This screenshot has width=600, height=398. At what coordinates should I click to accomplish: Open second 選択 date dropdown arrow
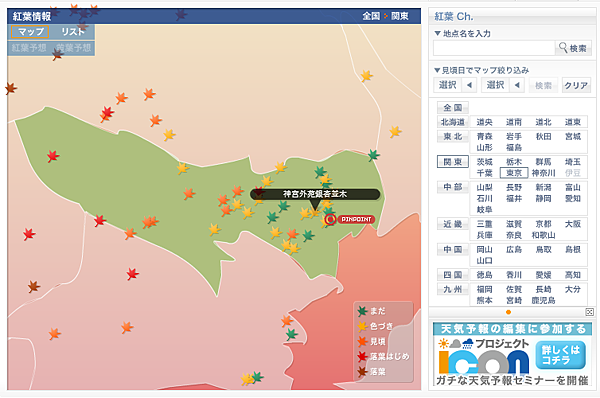(517, 85)
